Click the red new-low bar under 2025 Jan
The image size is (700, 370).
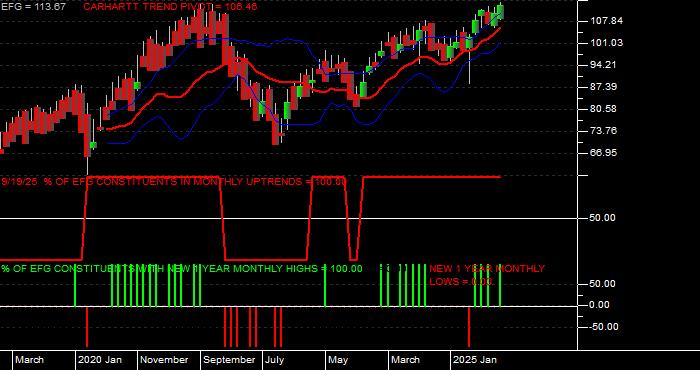469,327
